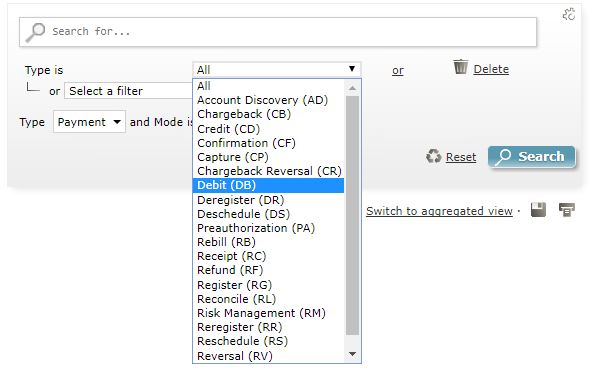Open the Select a filter dropdown
The height and width of the screenshot is (383, 590).
coord(129,91)
